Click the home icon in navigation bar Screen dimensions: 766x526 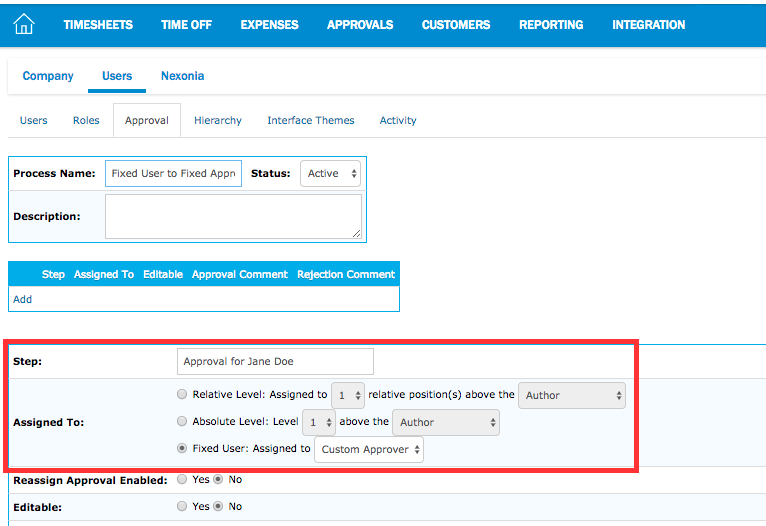tap(23, 25)
